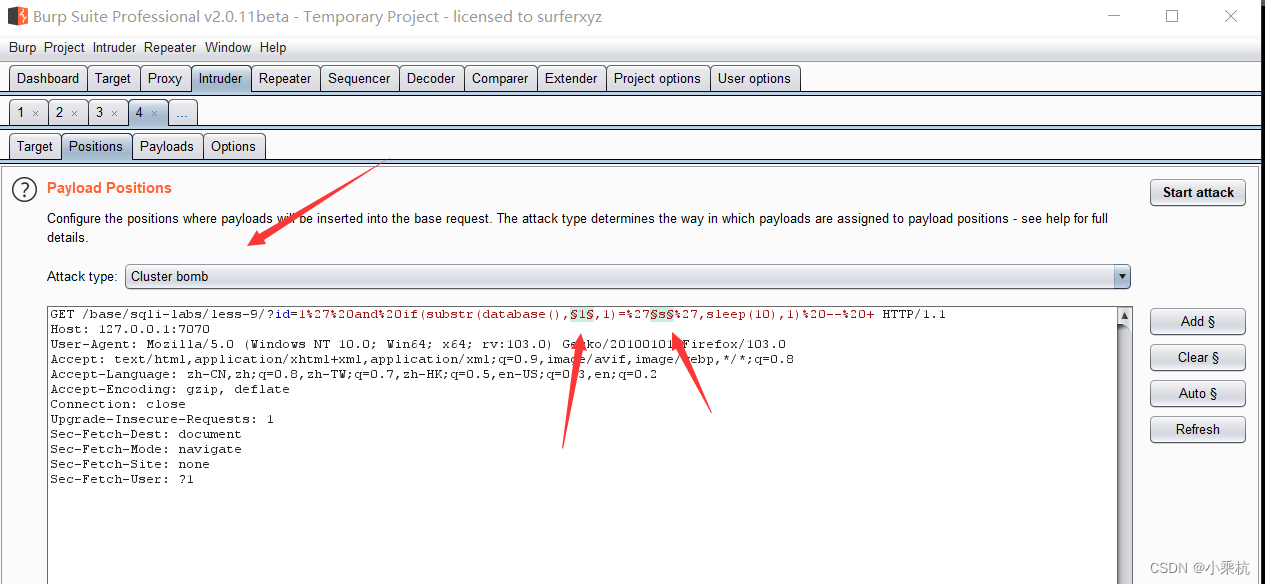Click the Start attack button
The image size is (1265, 584).
pos(1198,193)
